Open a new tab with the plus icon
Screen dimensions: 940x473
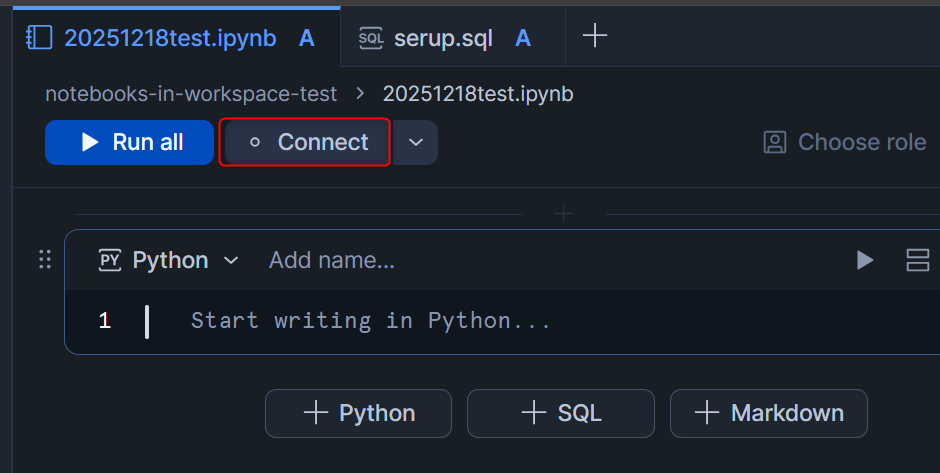pos(595,37)
